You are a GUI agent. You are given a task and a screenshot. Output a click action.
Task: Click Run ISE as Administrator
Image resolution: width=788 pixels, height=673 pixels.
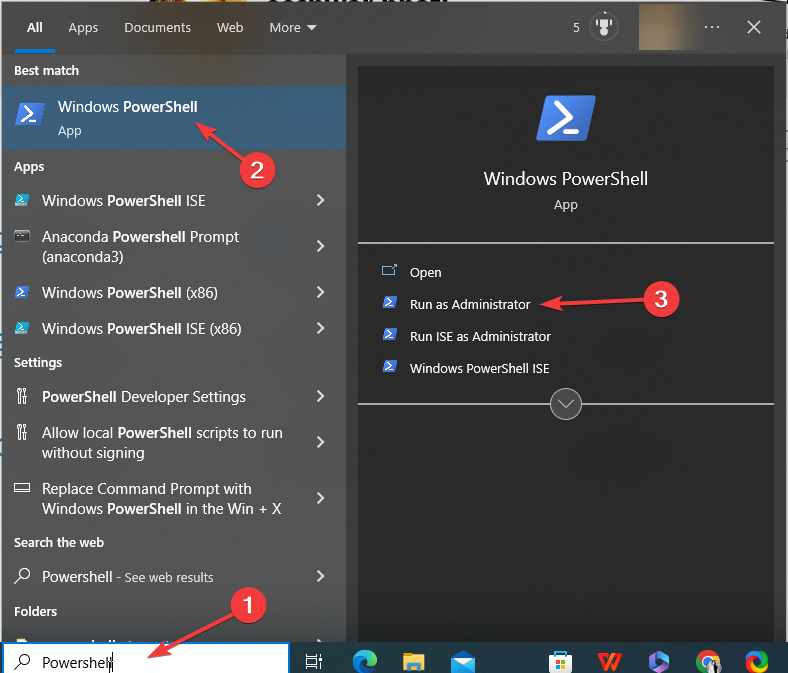point(479,336)
